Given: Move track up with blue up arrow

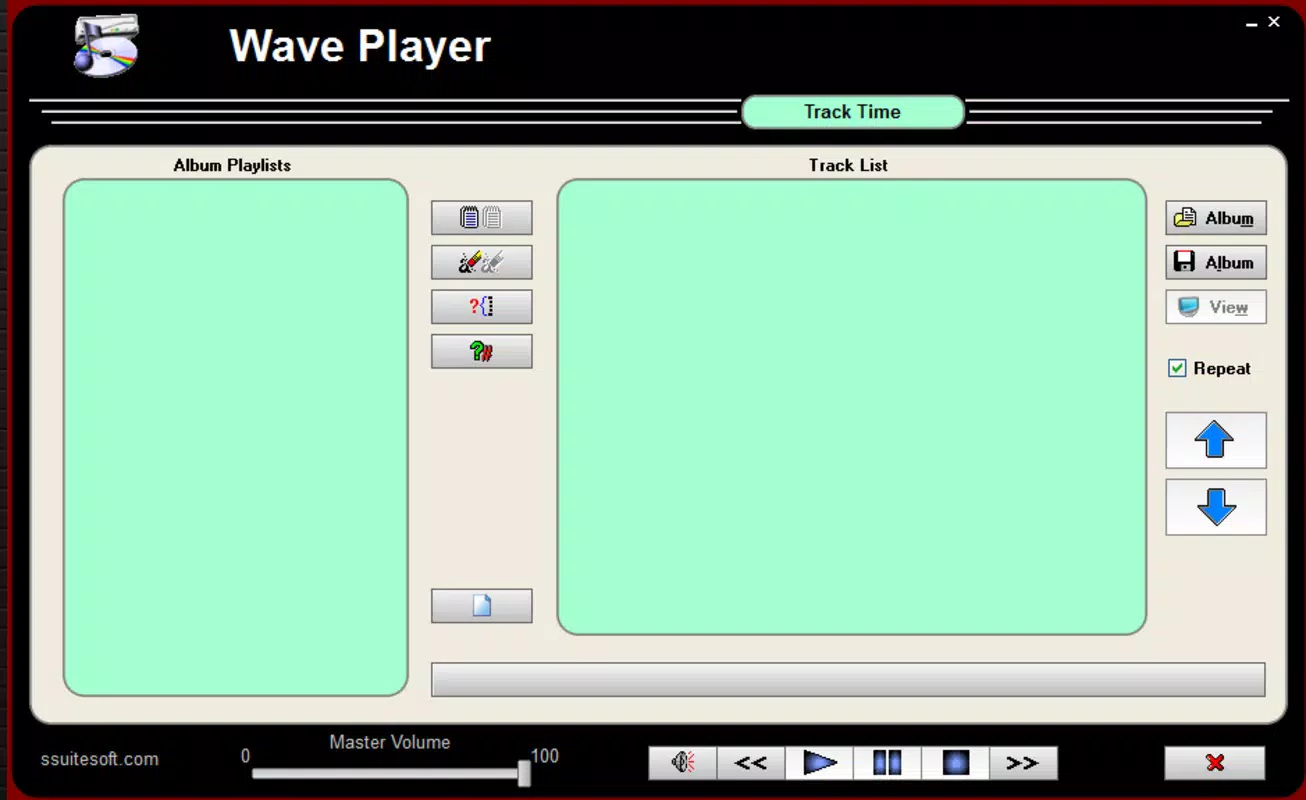Looking at the screenshot, I should tap(1216, 440).
